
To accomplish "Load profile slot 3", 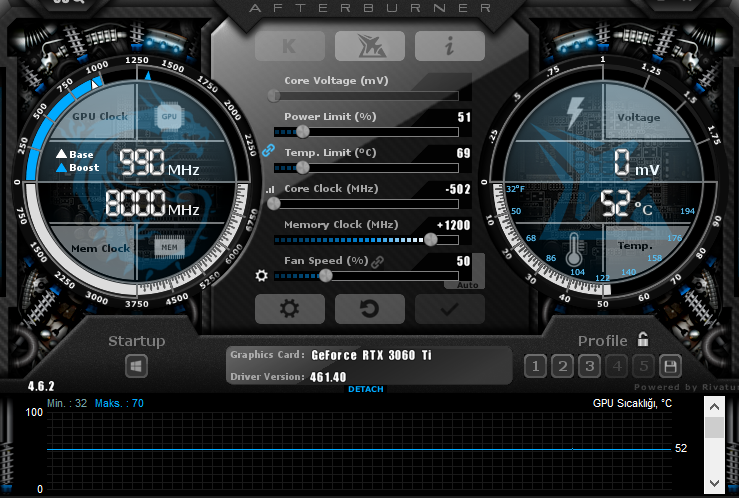I will [589, 366].
